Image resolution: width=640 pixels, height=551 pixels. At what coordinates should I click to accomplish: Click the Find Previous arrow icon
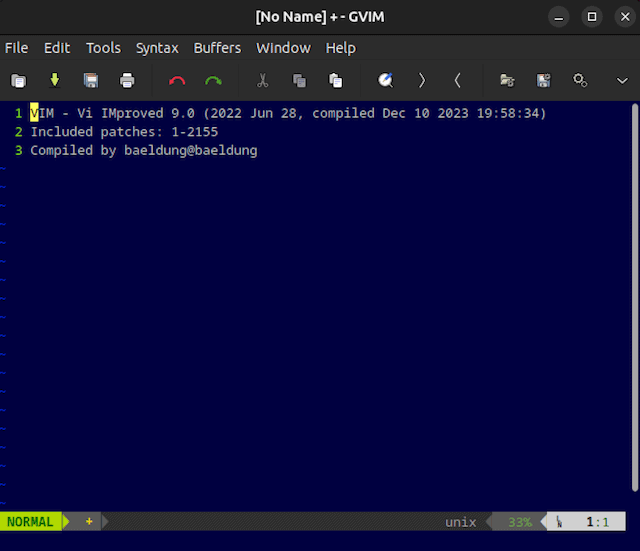(458, 80)
